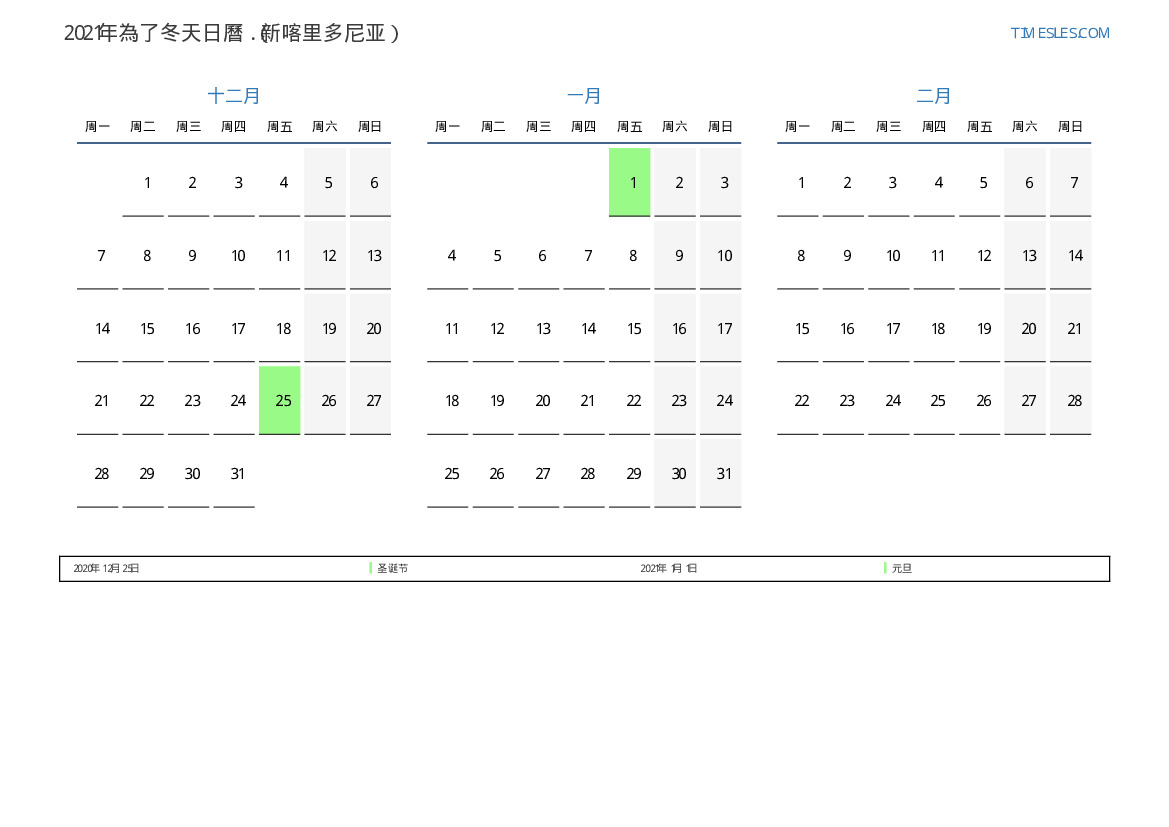Viewport: 1169px width, 827px height.
Task: Select the 十二月 month heading
Action: (234, 96)
